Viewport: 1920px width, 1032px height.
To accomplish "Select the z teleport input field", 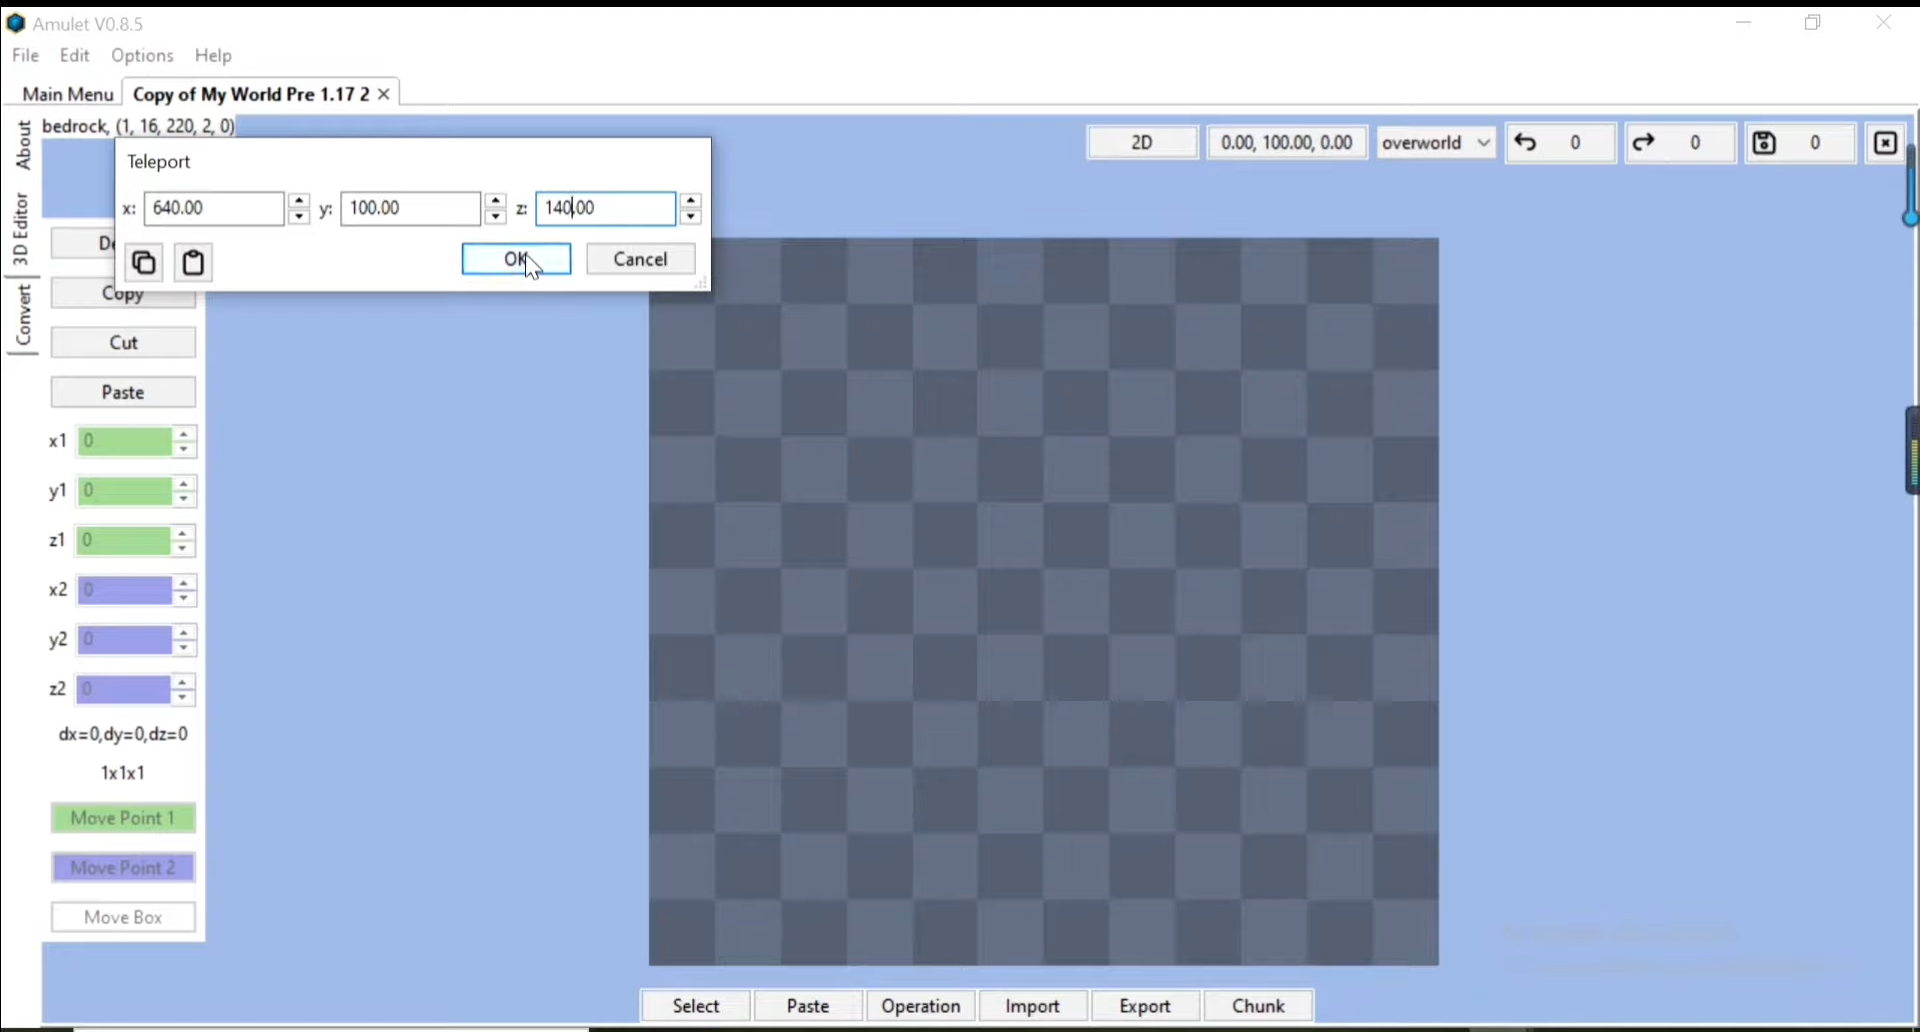I will pyautogui.click(x=605, y=208).
